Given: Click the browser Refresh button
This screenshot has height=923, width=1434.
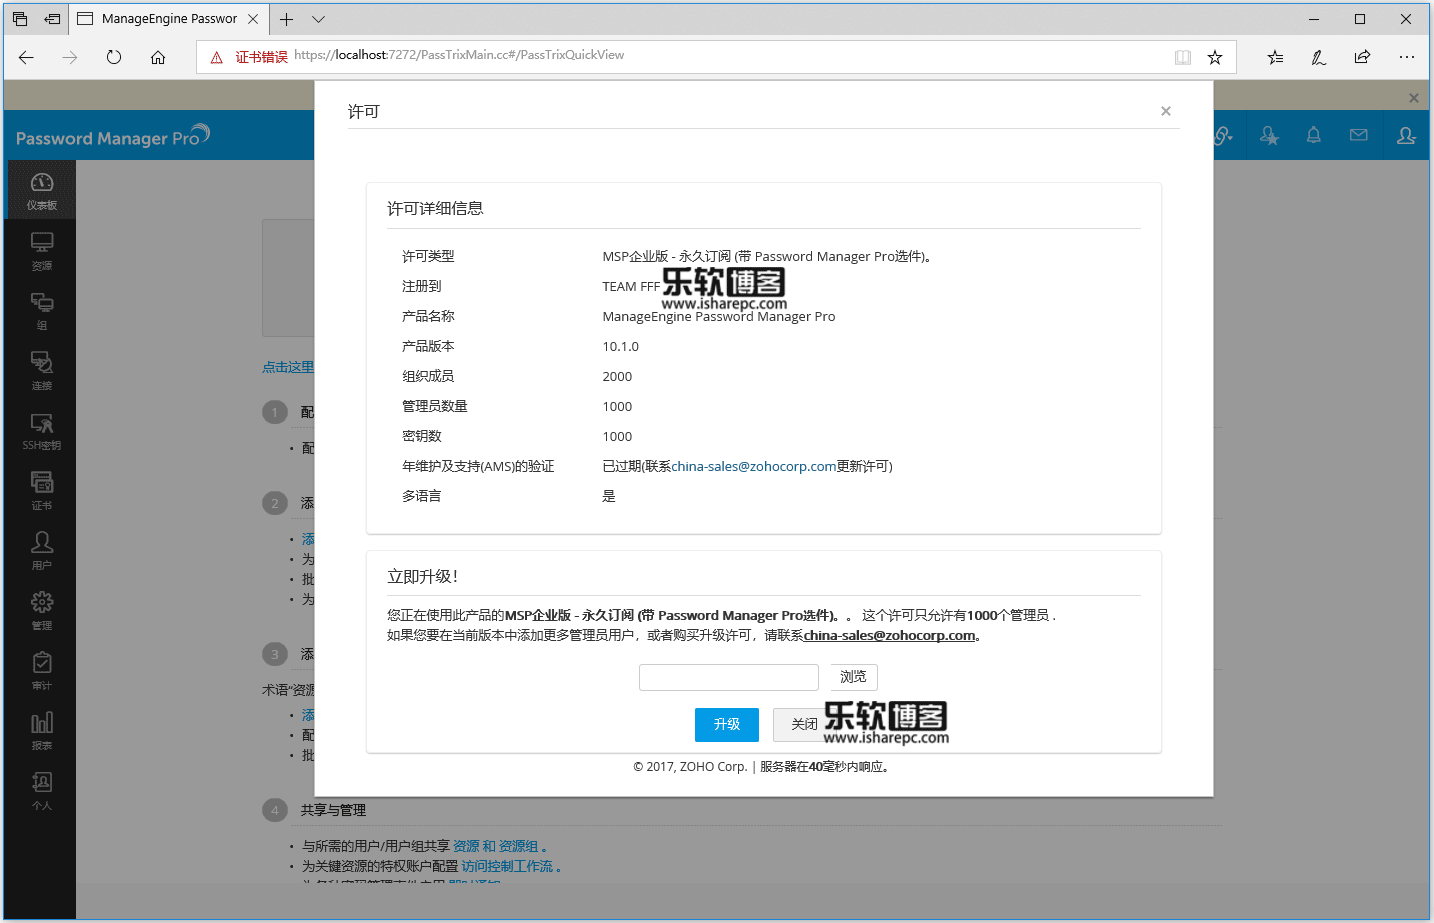Looking at the screenshot, I should pyautogui.click(x=114, y=57).
